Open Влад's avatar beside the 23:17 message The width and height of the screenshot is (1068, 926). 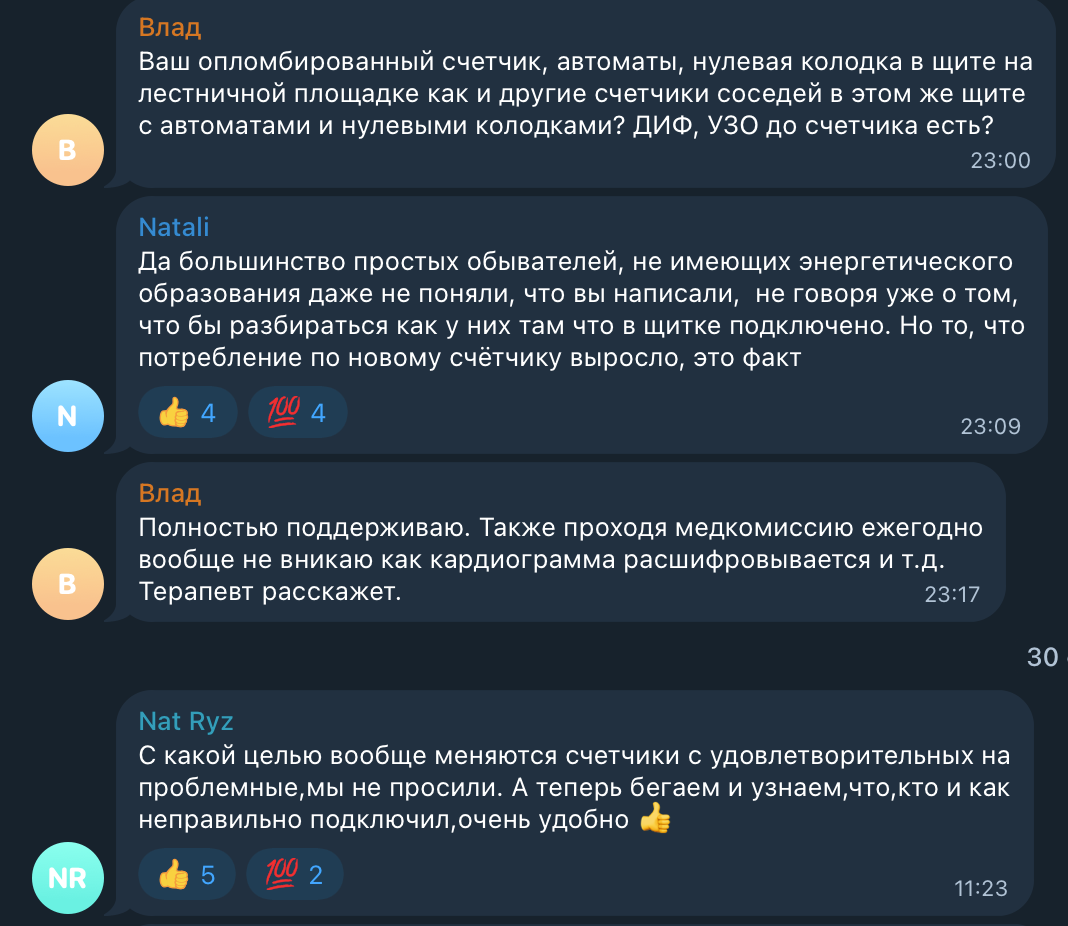pyautogui.click(x=68, y=584)
